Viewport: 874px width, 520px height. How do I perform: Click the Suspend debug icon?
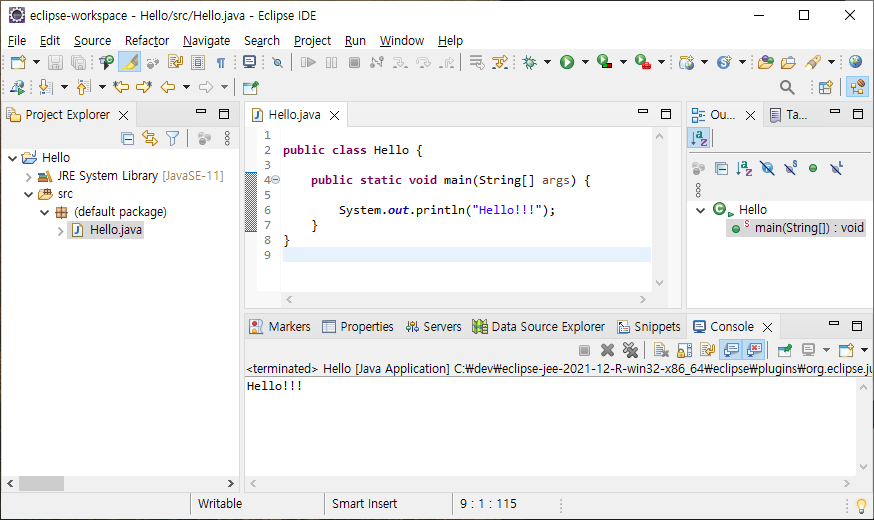pos(331,62)
